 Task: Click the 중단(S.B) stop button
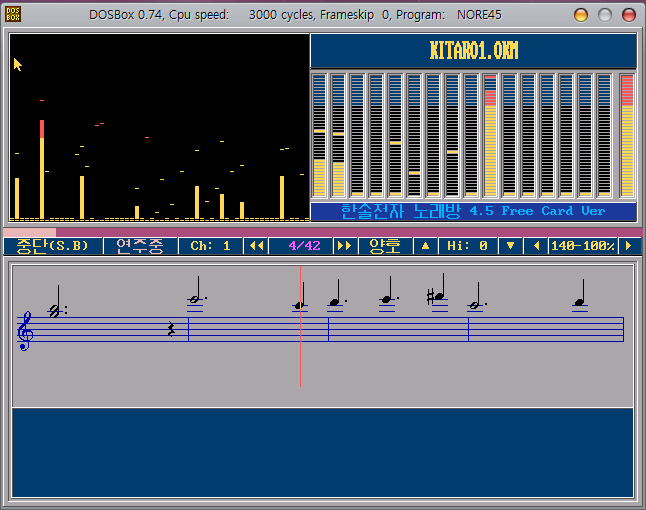click(53, 246)
